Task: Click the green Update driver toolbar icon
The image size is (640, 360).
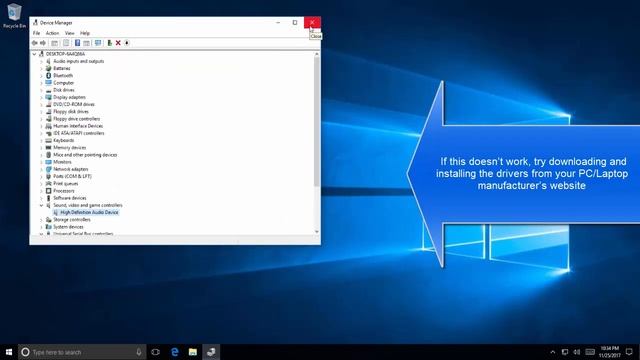Action: 109,43
